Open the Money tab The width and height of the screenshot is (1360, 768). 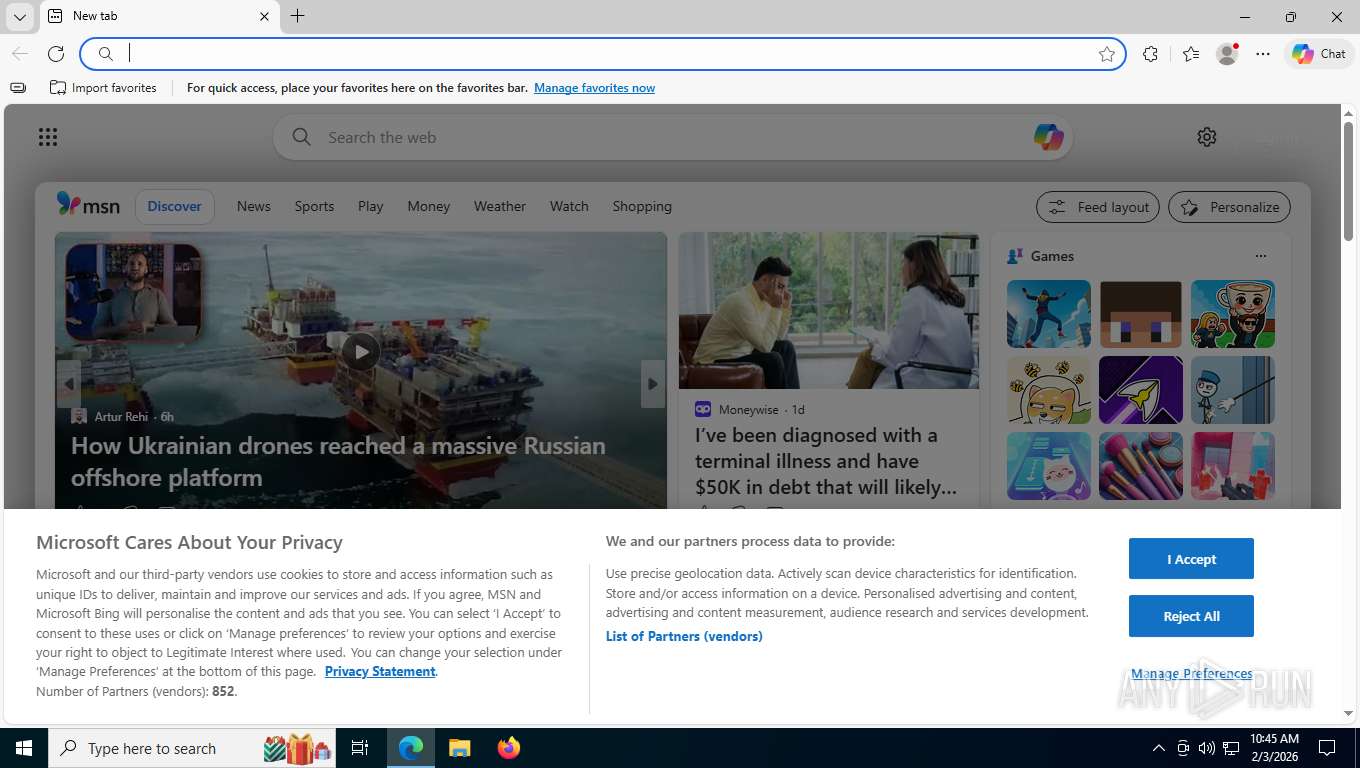429,206
